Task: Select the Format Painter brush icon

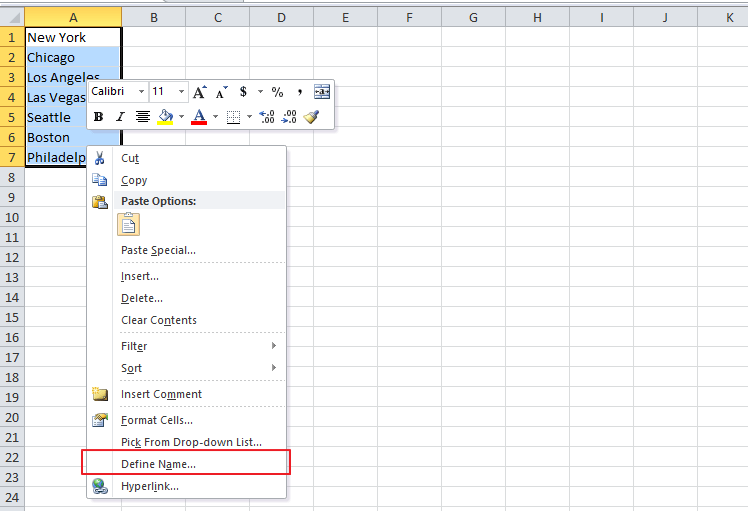Action: point(311,116)
